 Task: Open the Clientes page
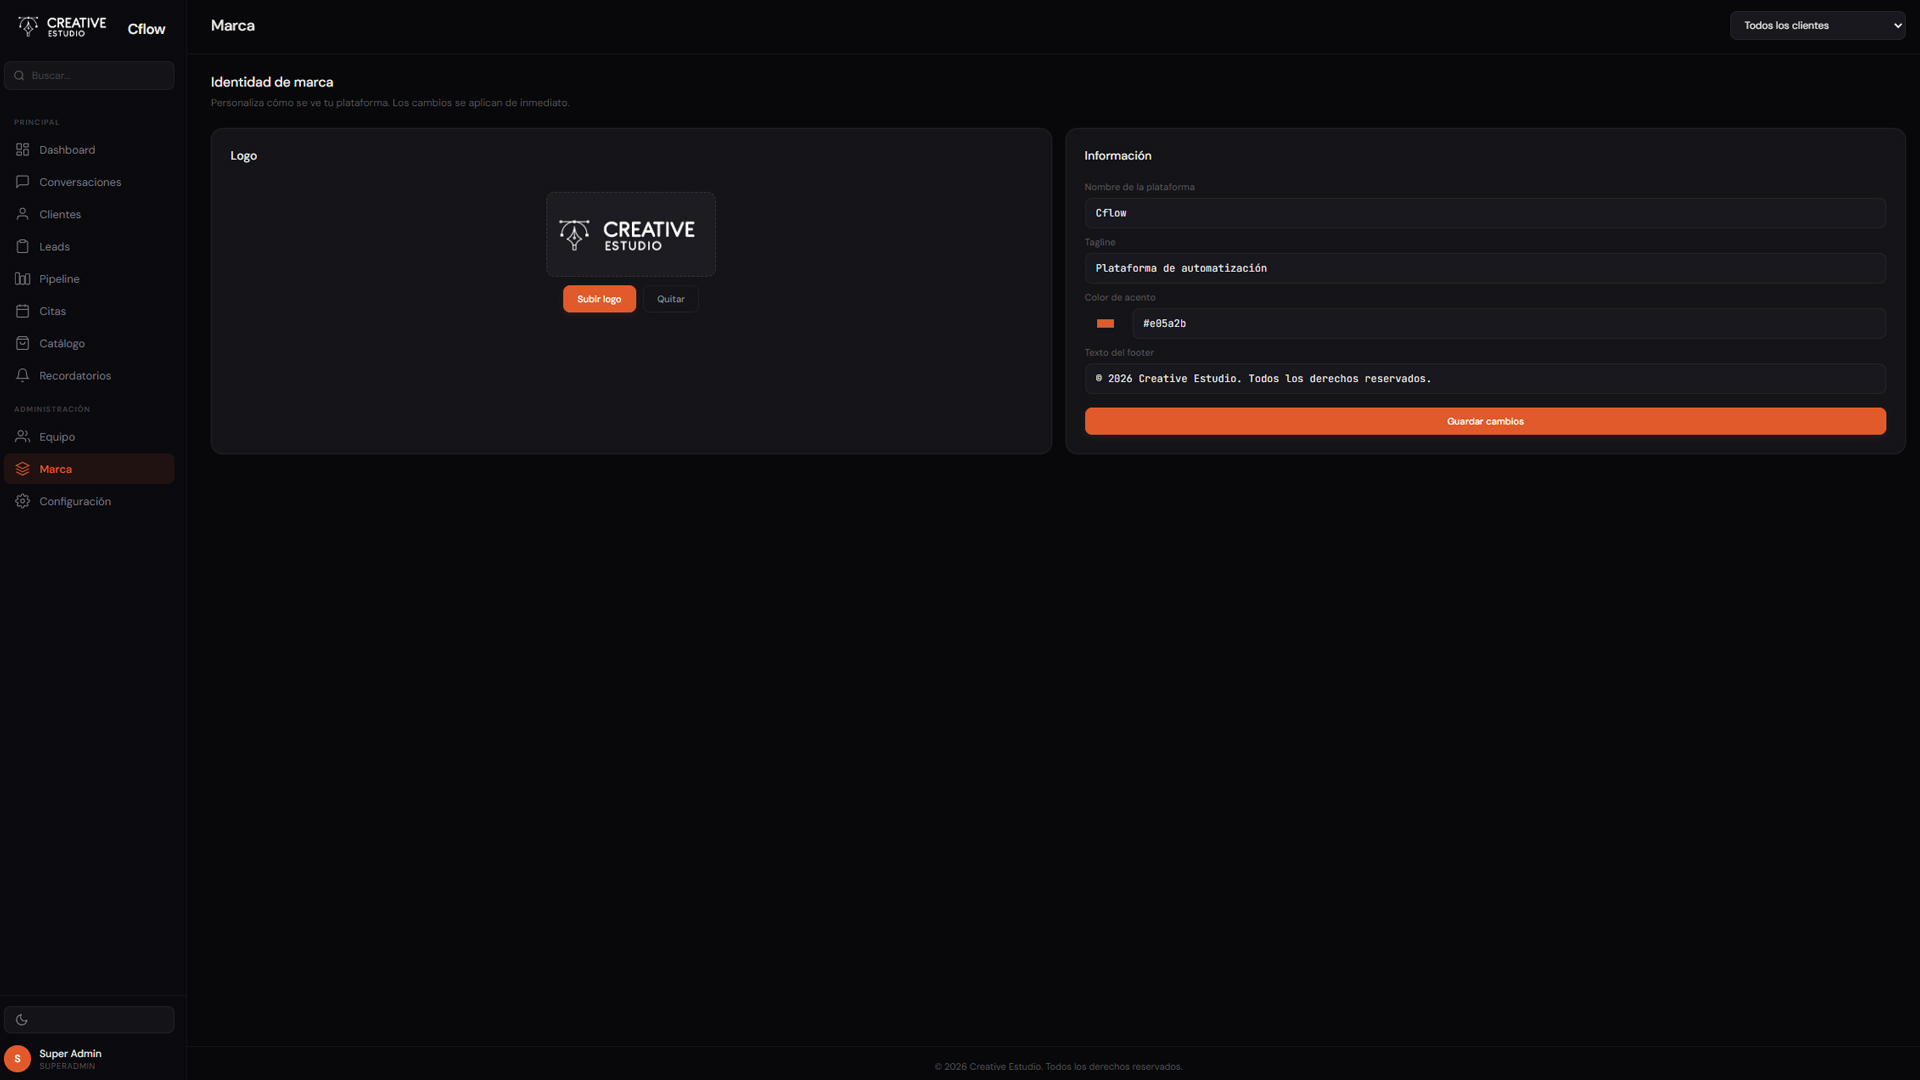coord(89,214)
